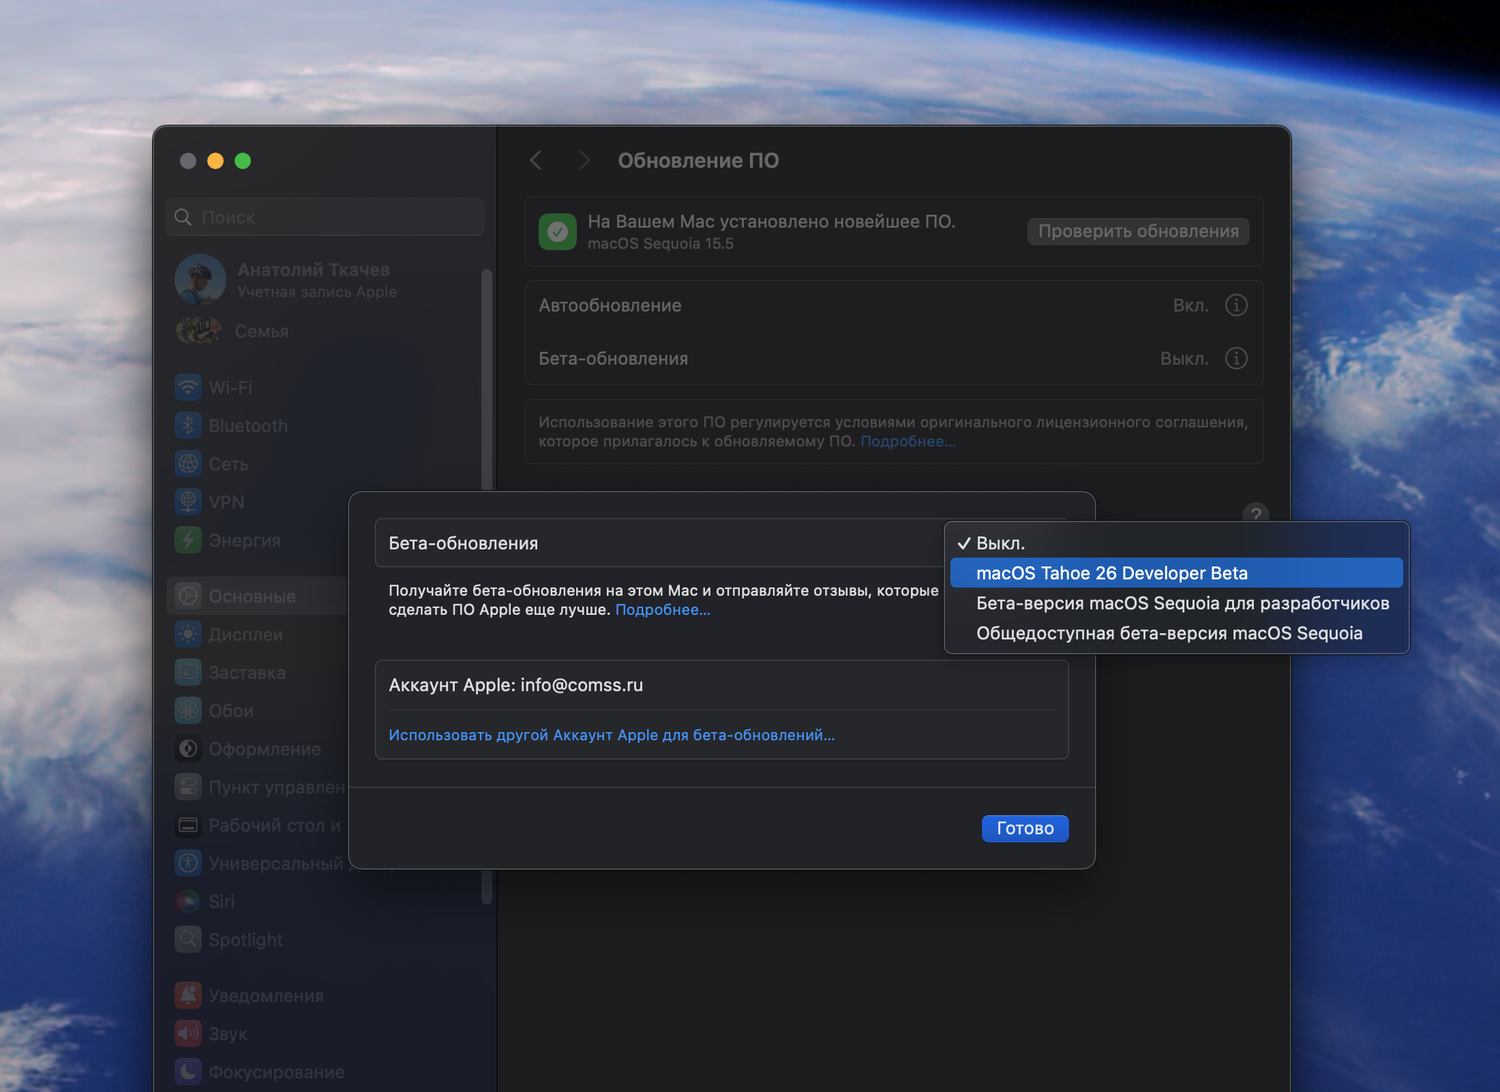The image size is (1500, 1092).
Task: Click the Обновление ПО window title
Action: click(x=698, y=160)
